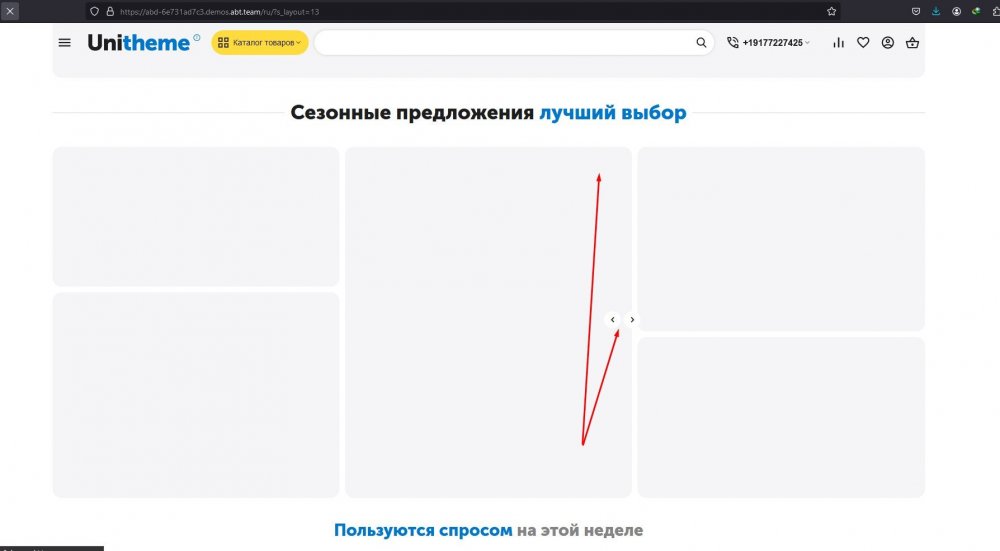Click the phone handset icon by the number
Viewport: 1000px width, 551px height.
733,43
